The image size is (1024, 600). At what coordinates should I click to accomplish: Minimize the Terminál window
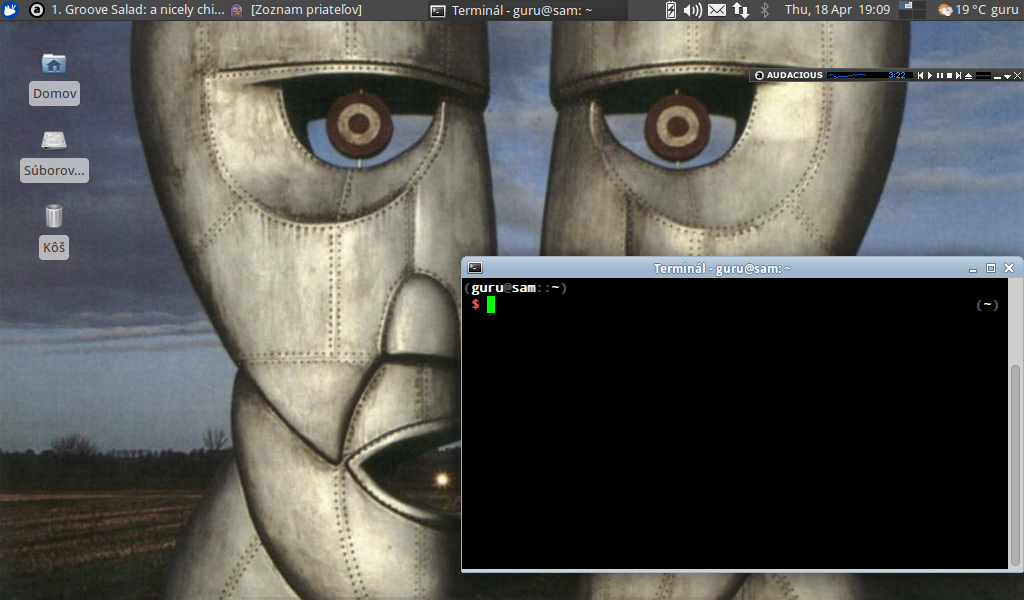pos(972,268)
